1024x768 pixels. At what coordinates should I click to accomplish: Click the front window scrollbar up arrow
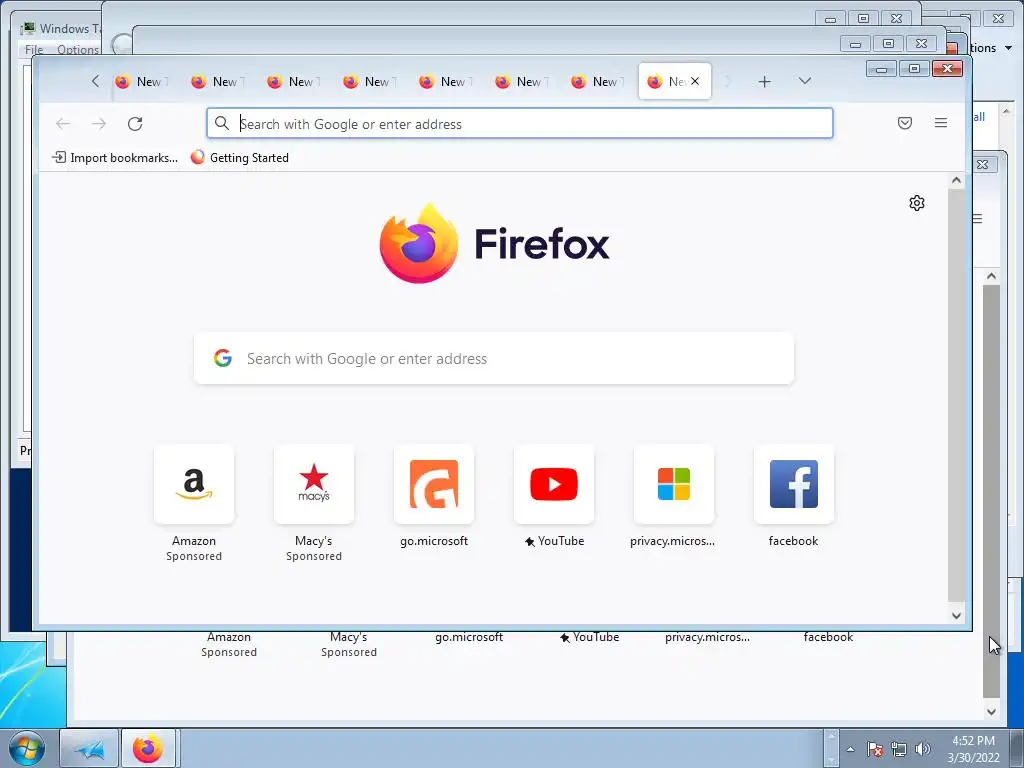click(957, 180)
